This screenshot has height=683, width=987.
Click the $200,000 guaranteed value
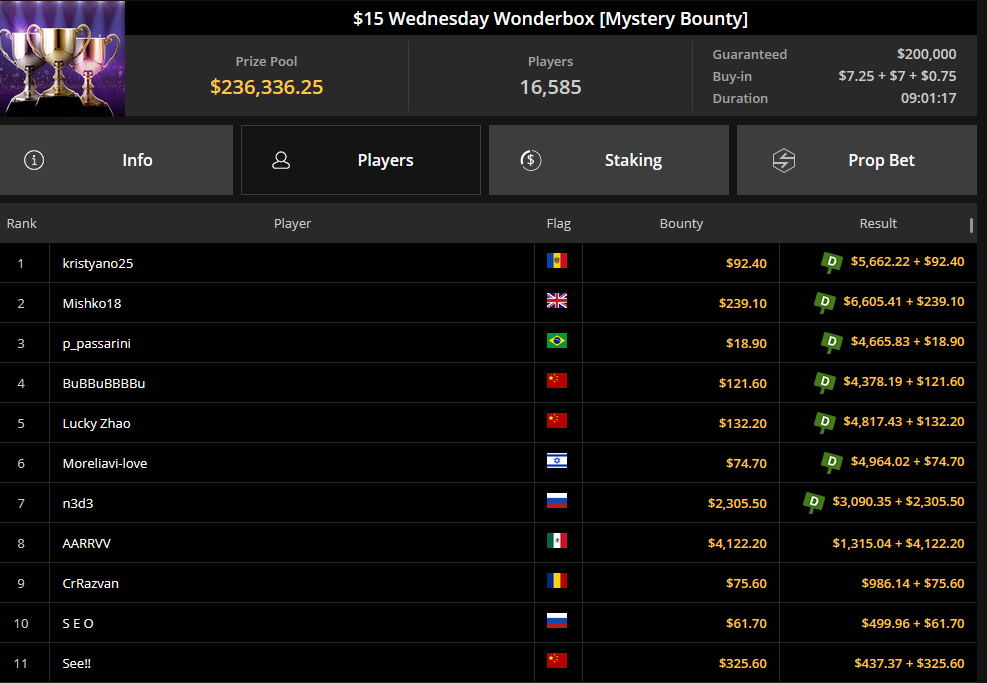pos(927,54)
